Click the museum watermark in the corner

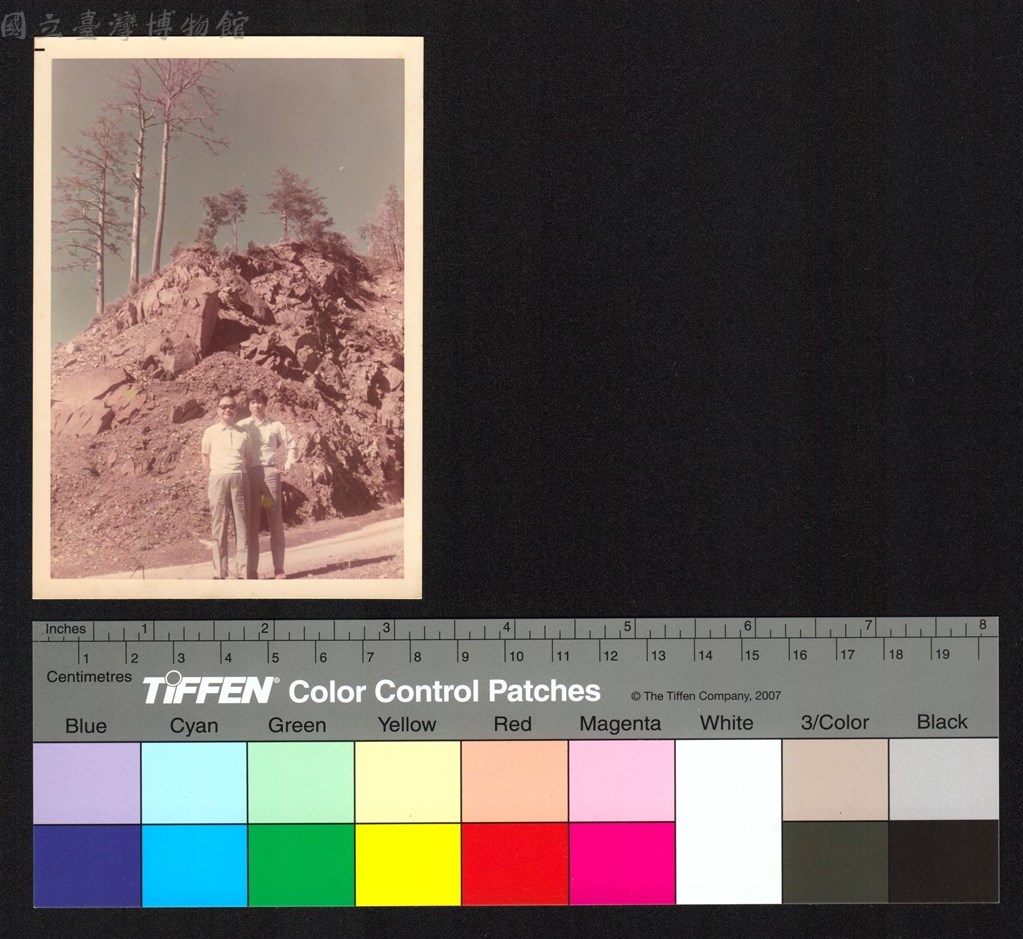pyautogui.click(x=125, y=25)
